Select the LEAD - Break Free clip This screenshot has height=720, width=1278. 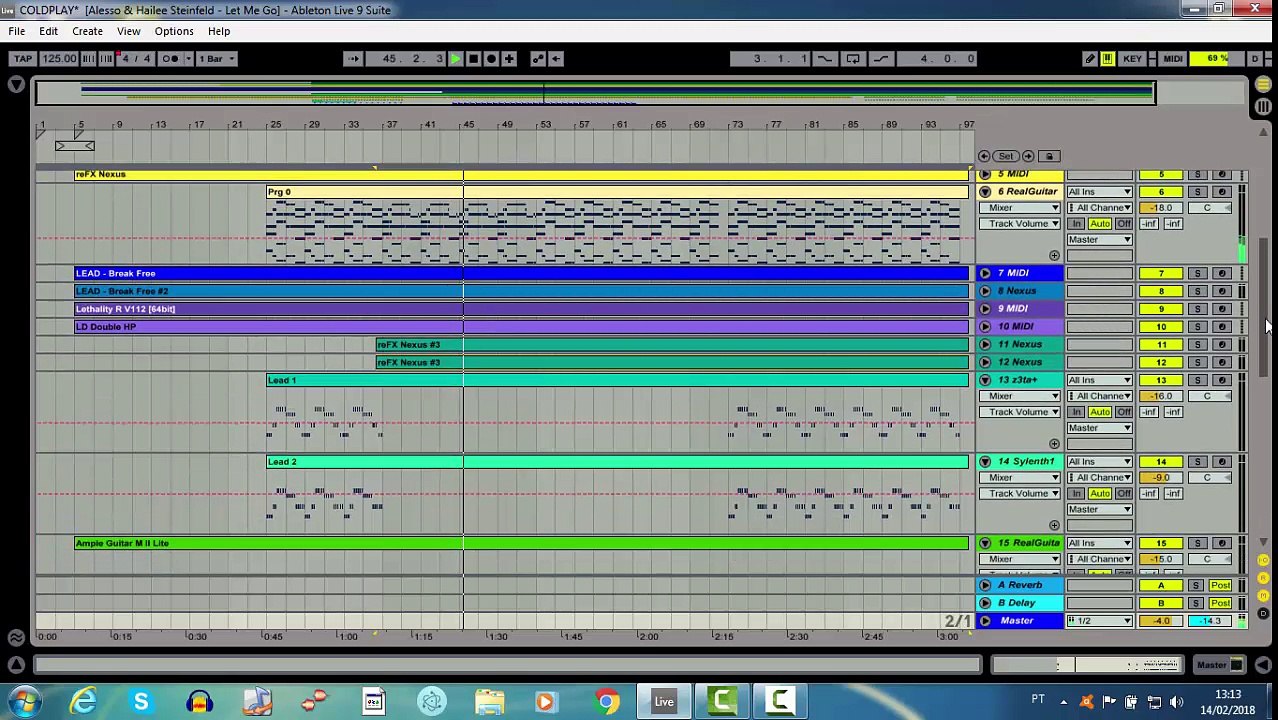tap(521, 273)
